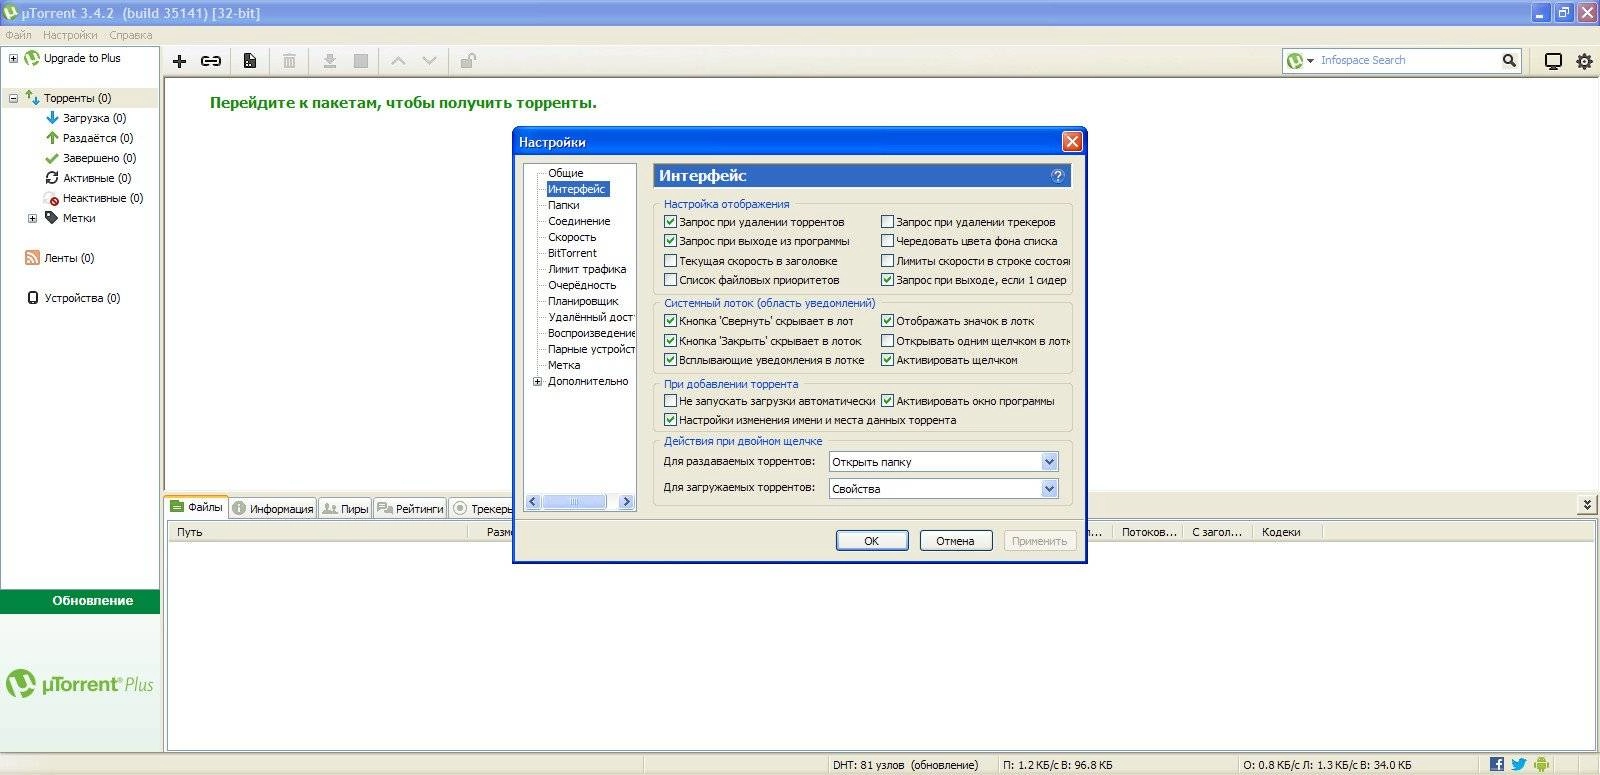Screen dimensions: 1600x775
Task: Click right arrow of settings tree scrollbar
Action: 626,502
